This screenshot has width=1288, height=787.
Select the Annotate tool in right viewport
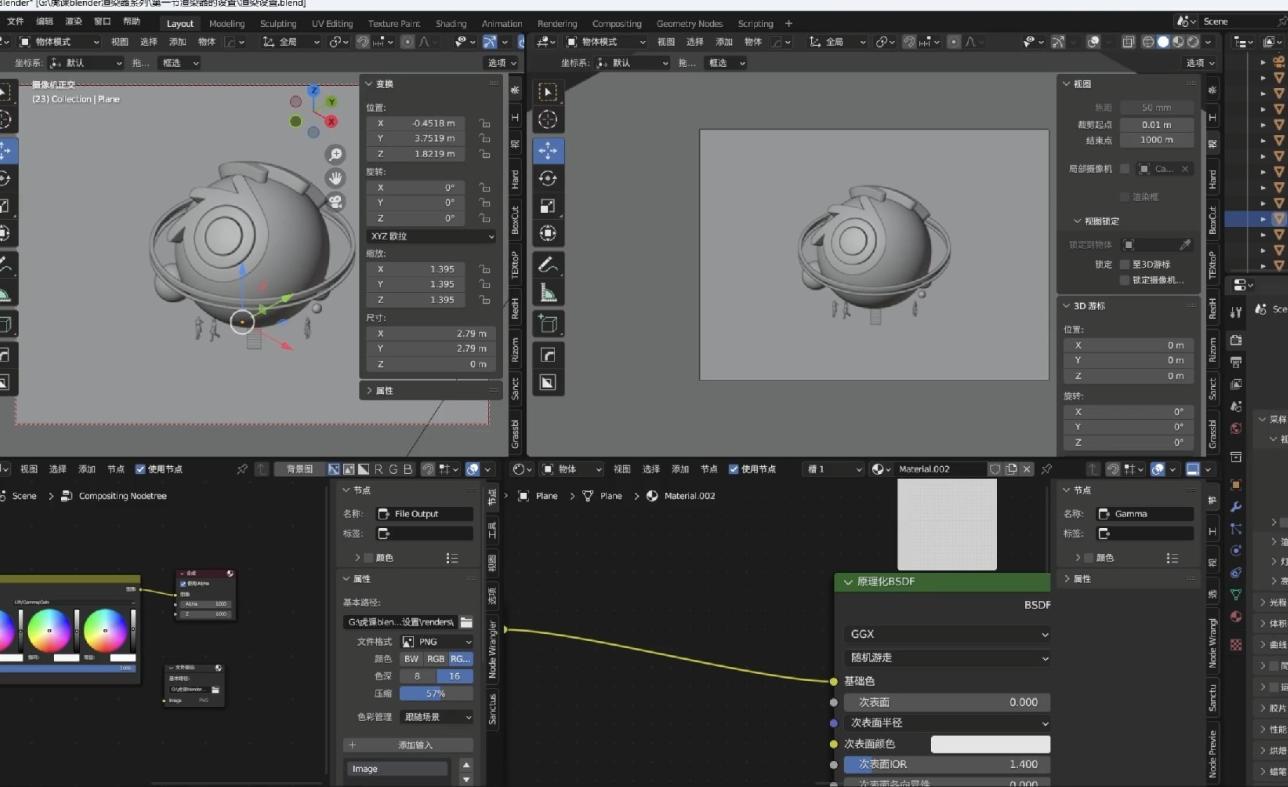[x=547, y=265]
